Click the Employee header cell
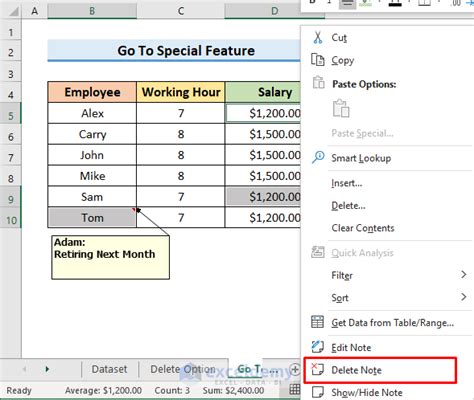This screenshot has height=400, width=474. point(92,92)
